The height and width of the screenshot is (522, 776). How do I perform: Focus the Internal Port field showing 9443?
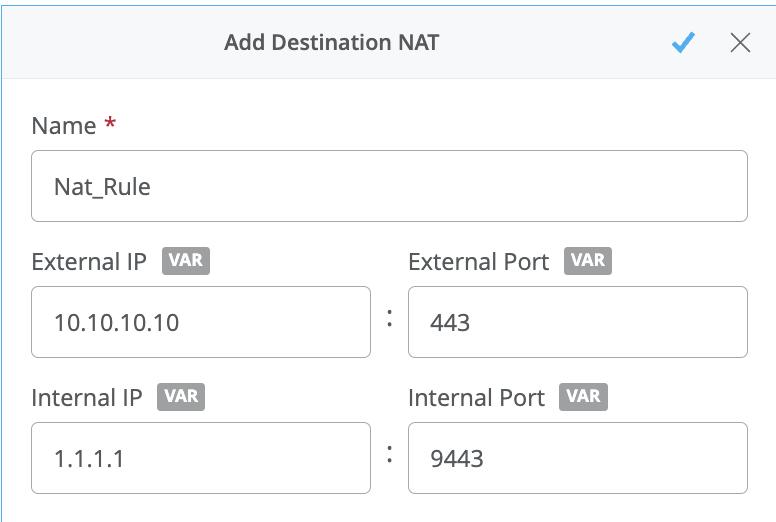577,458
